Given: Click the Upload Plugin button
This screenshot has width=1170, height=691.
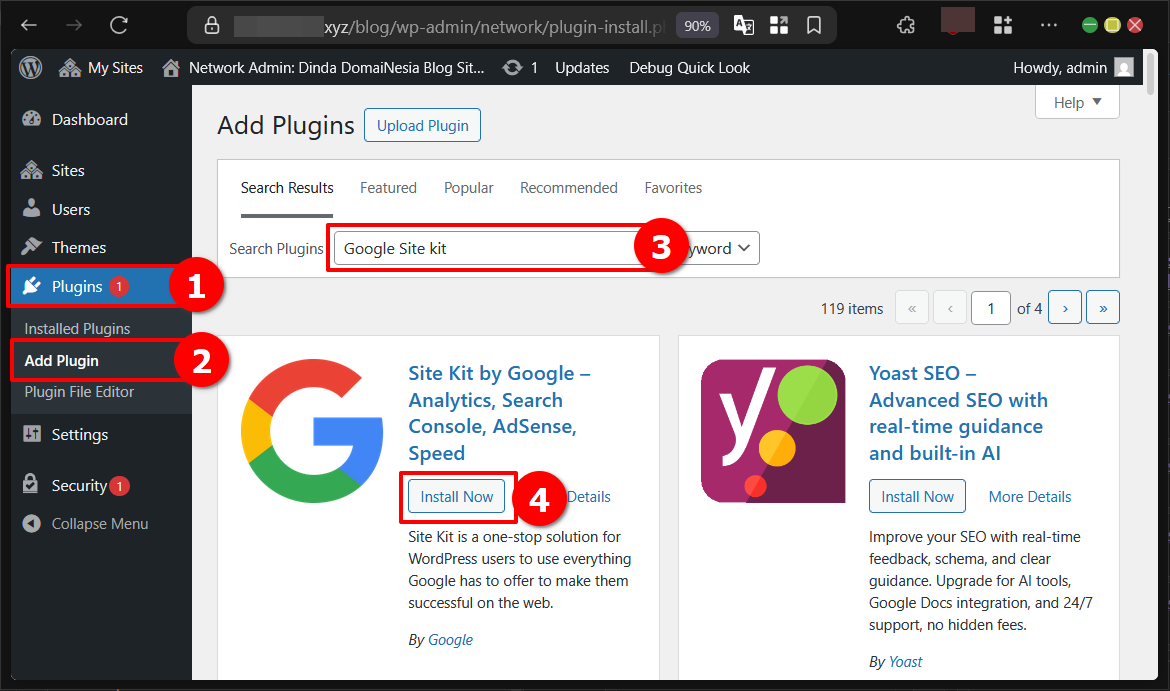Looking at the screenshot, I should click(x=422, y=125).
